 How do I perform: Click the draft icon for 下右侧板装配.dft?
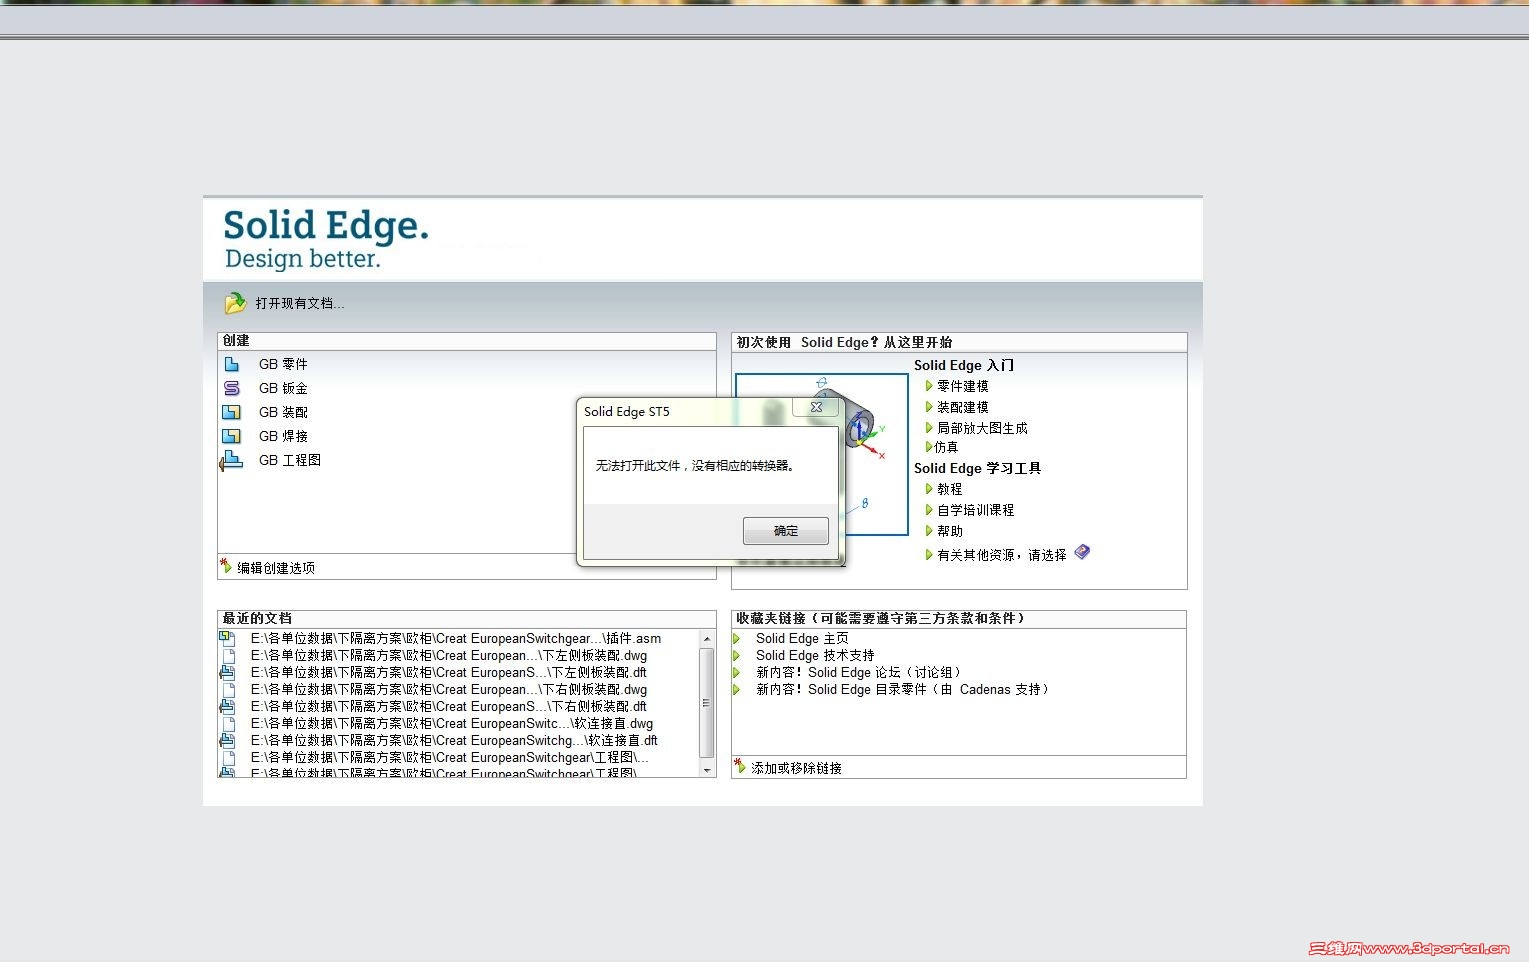coord(227,706)
